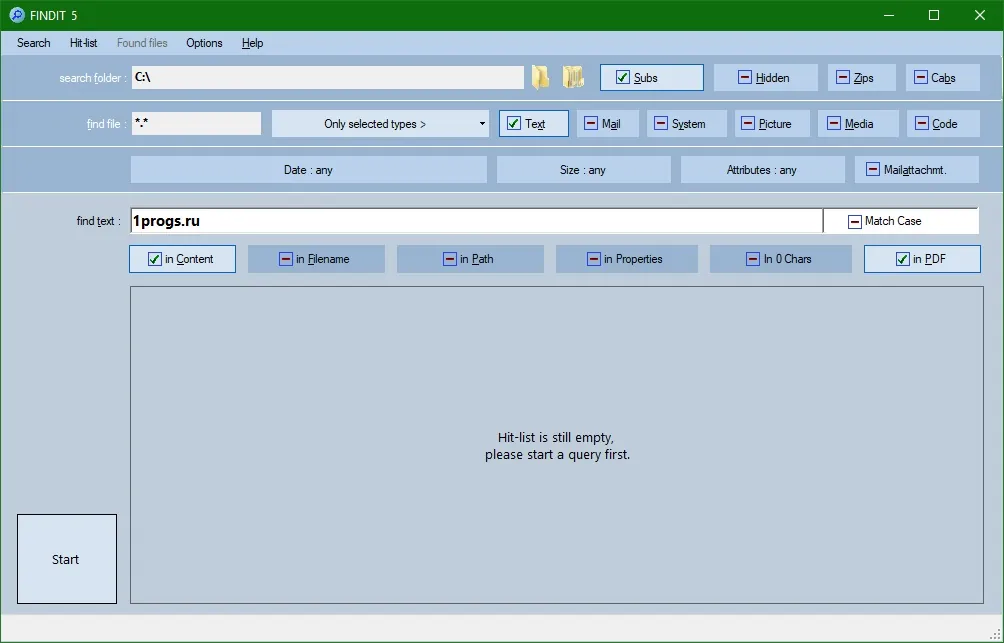
Task: Enable the Code file type
Action: [x=943, y=124]
